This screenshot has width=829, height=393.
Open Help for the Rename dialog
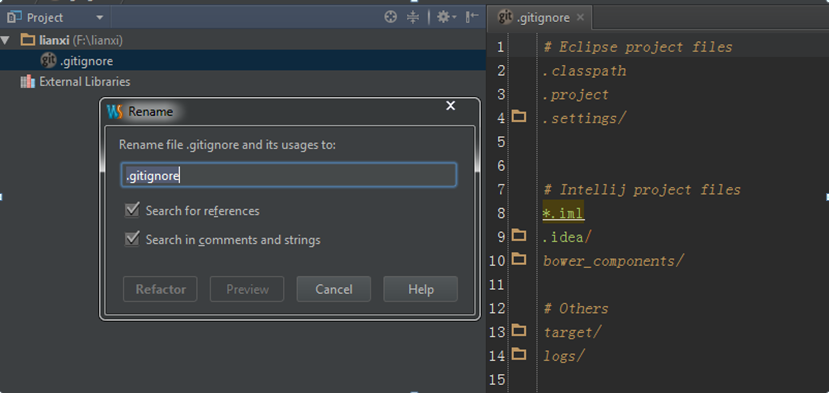point(420,289)
